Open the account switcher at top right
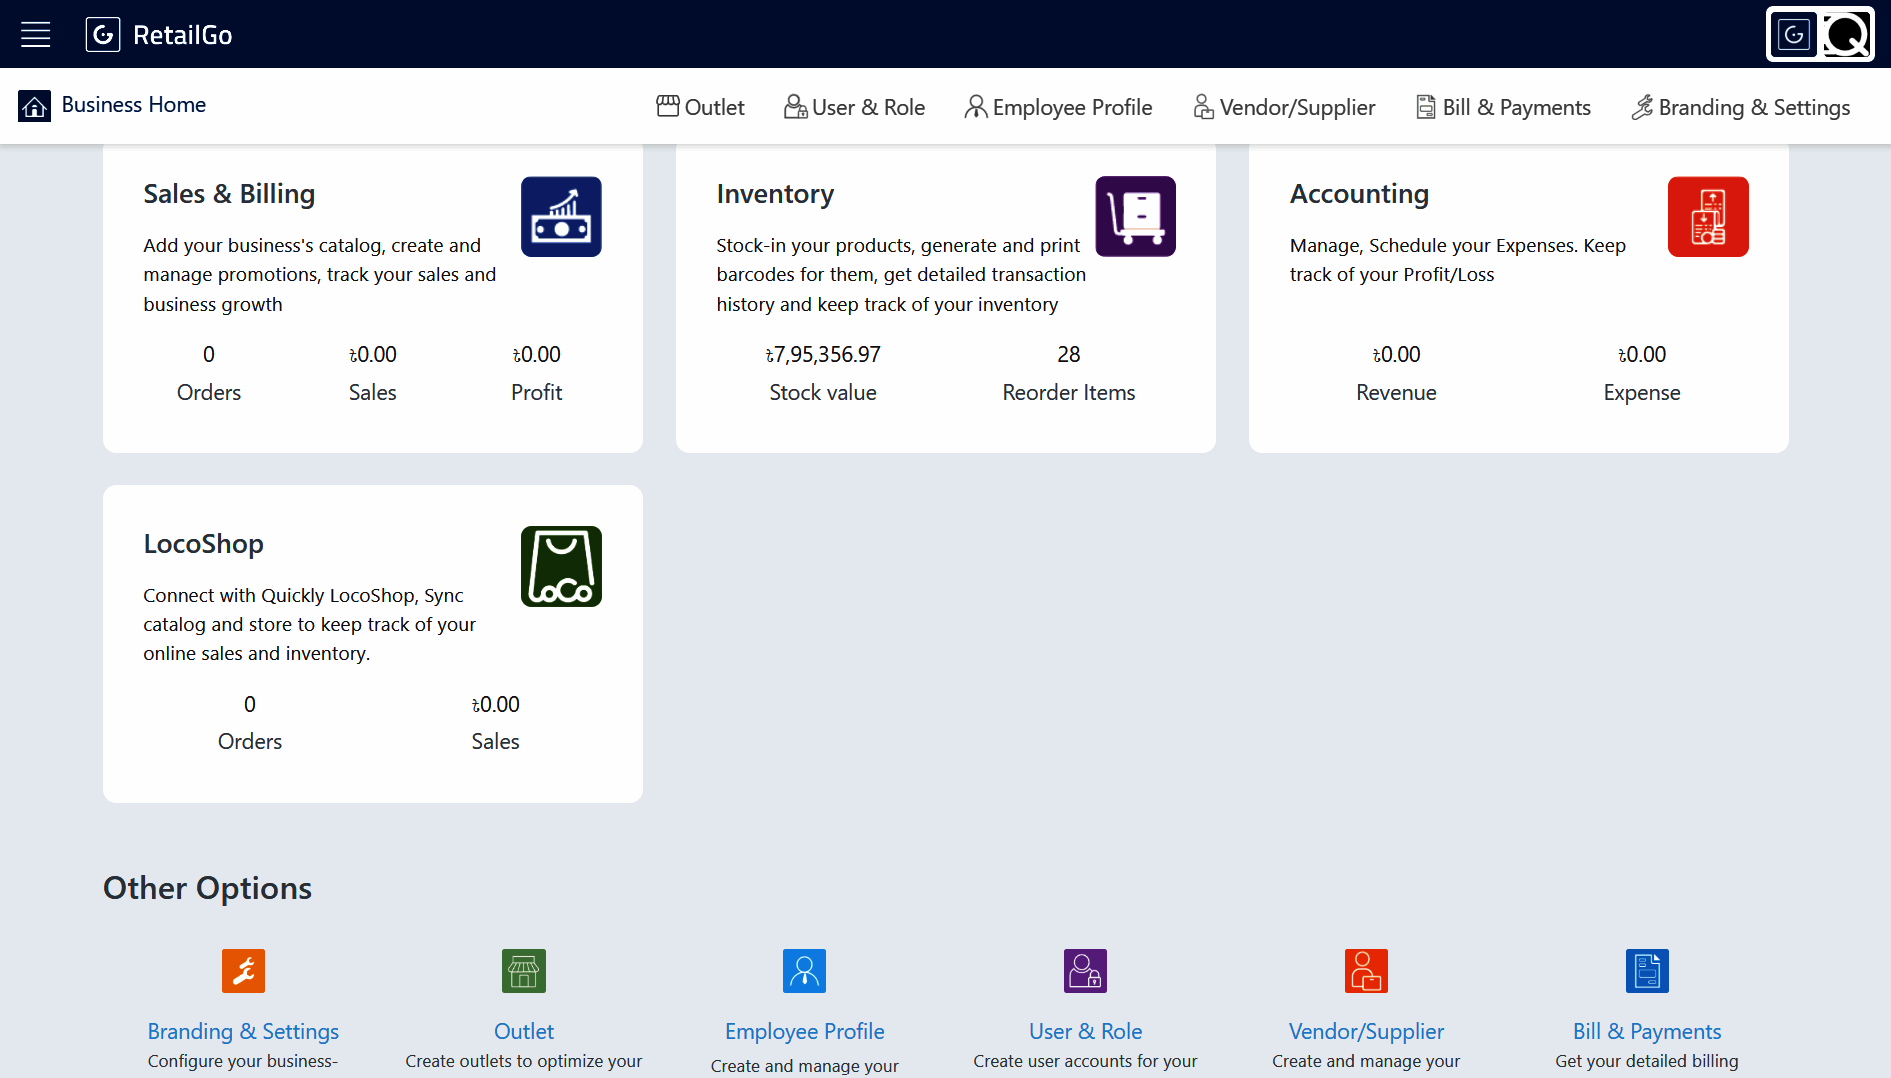This screenshot has height=1078, width=1891. tap(1820, 35)
